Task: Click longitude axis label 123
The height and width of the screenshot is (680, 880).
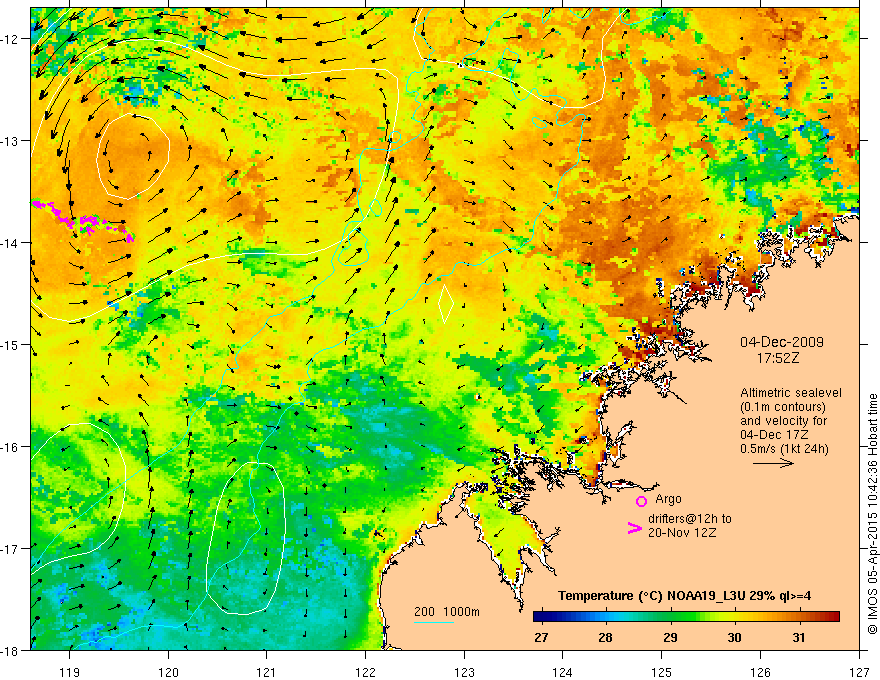Action: click(x=464, y=672)
